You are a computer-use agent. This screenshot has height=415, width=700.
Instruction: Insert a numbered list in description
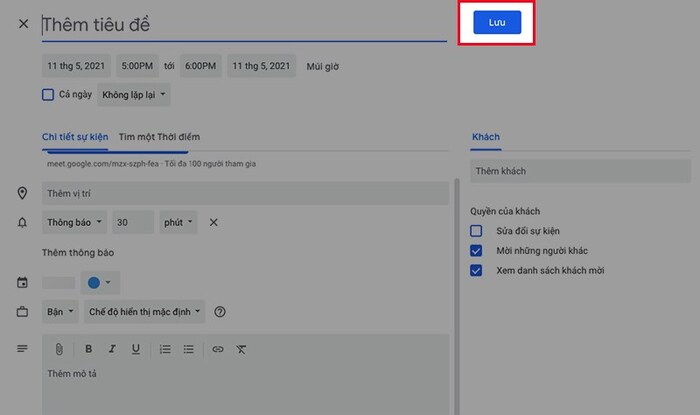click(x=165, y=349)
